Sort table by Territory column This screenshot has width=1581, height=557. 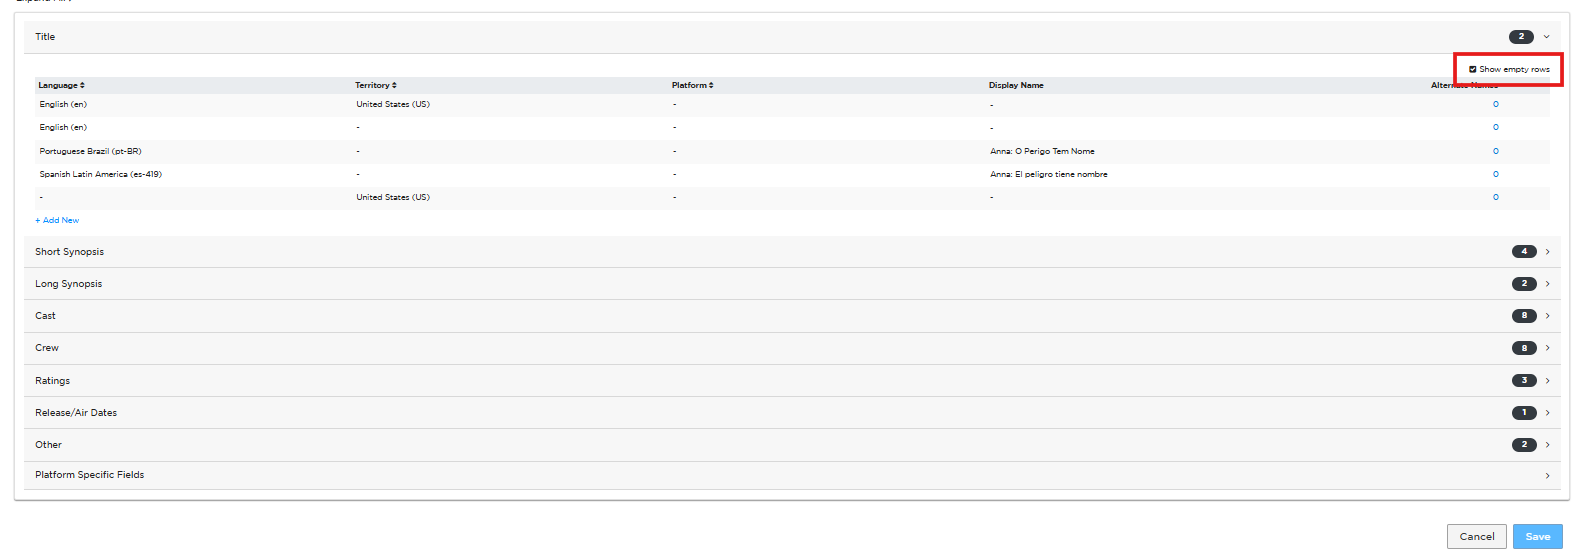(x=376, y=85)
